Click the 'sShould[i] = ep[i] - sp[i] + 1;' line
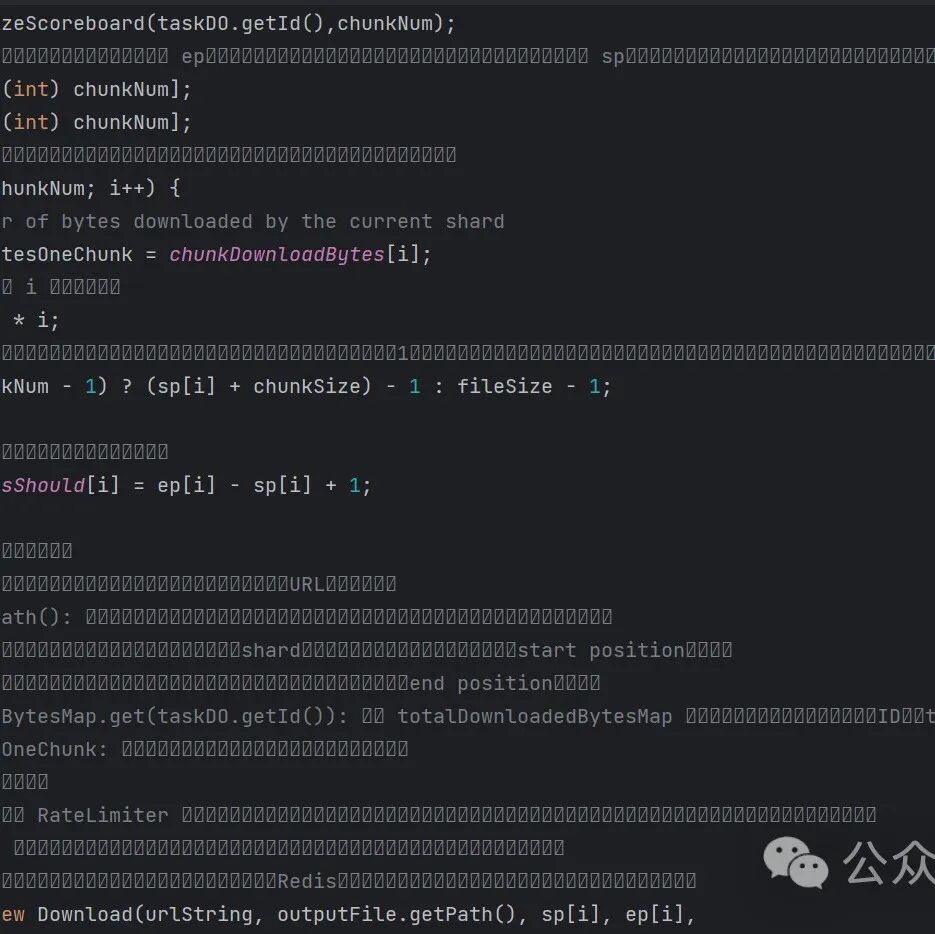The image size is (935, 934). pos(186,485)
